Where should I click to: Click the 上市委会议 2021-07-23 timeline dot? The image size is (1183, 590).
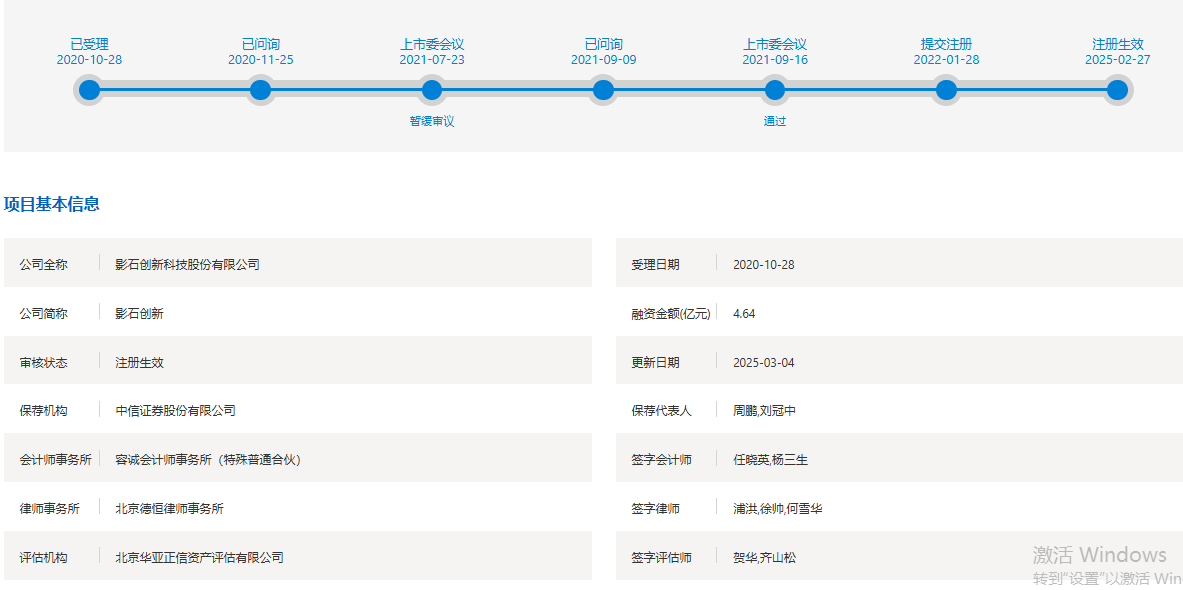tap(432, 91)
